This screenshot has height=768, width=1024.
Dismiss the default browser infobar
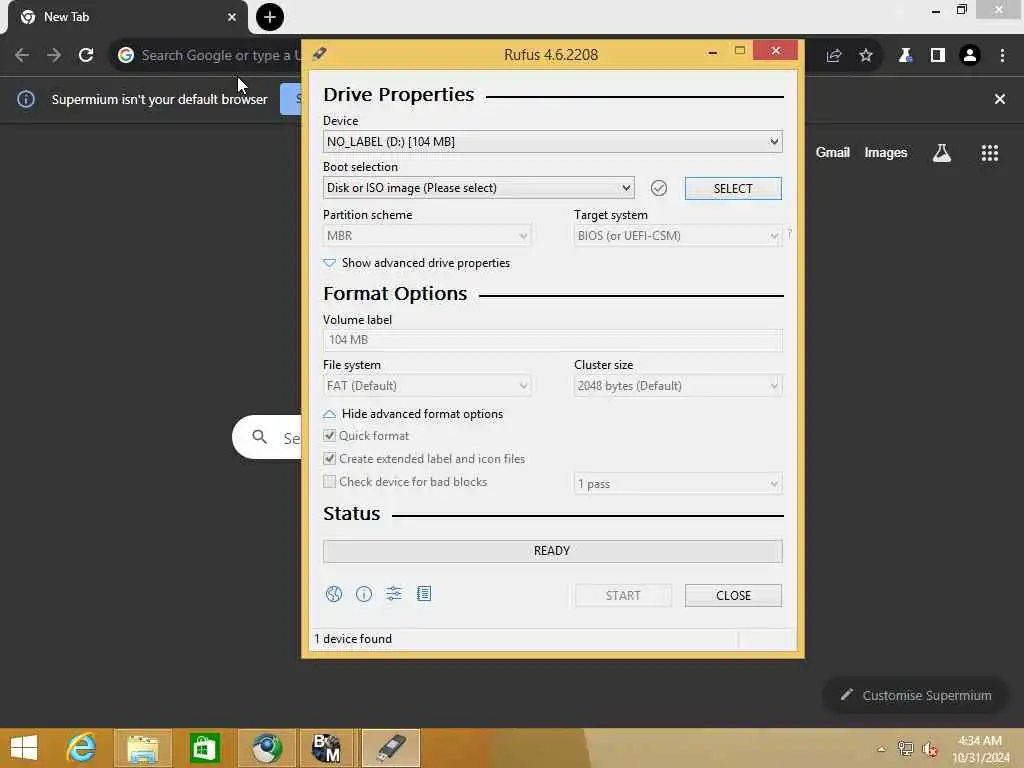[1000, 99]
